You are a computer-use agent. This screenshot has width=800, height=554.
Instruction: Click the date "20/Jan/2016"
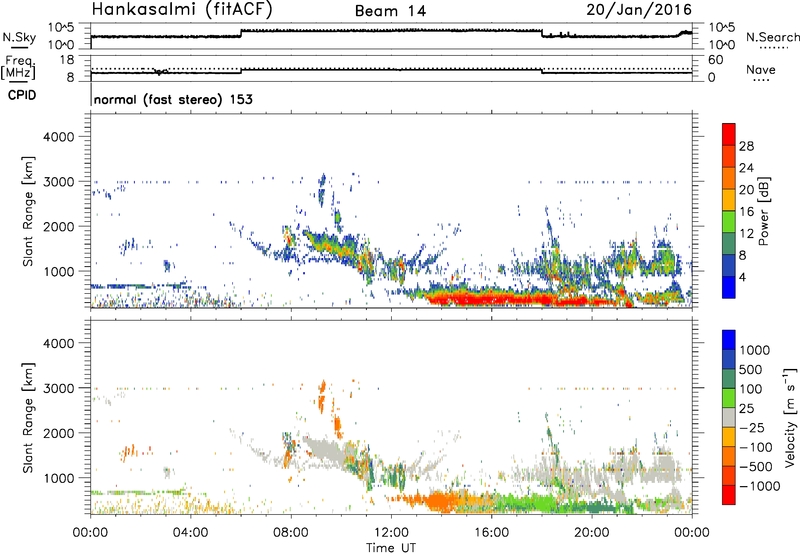639,9
